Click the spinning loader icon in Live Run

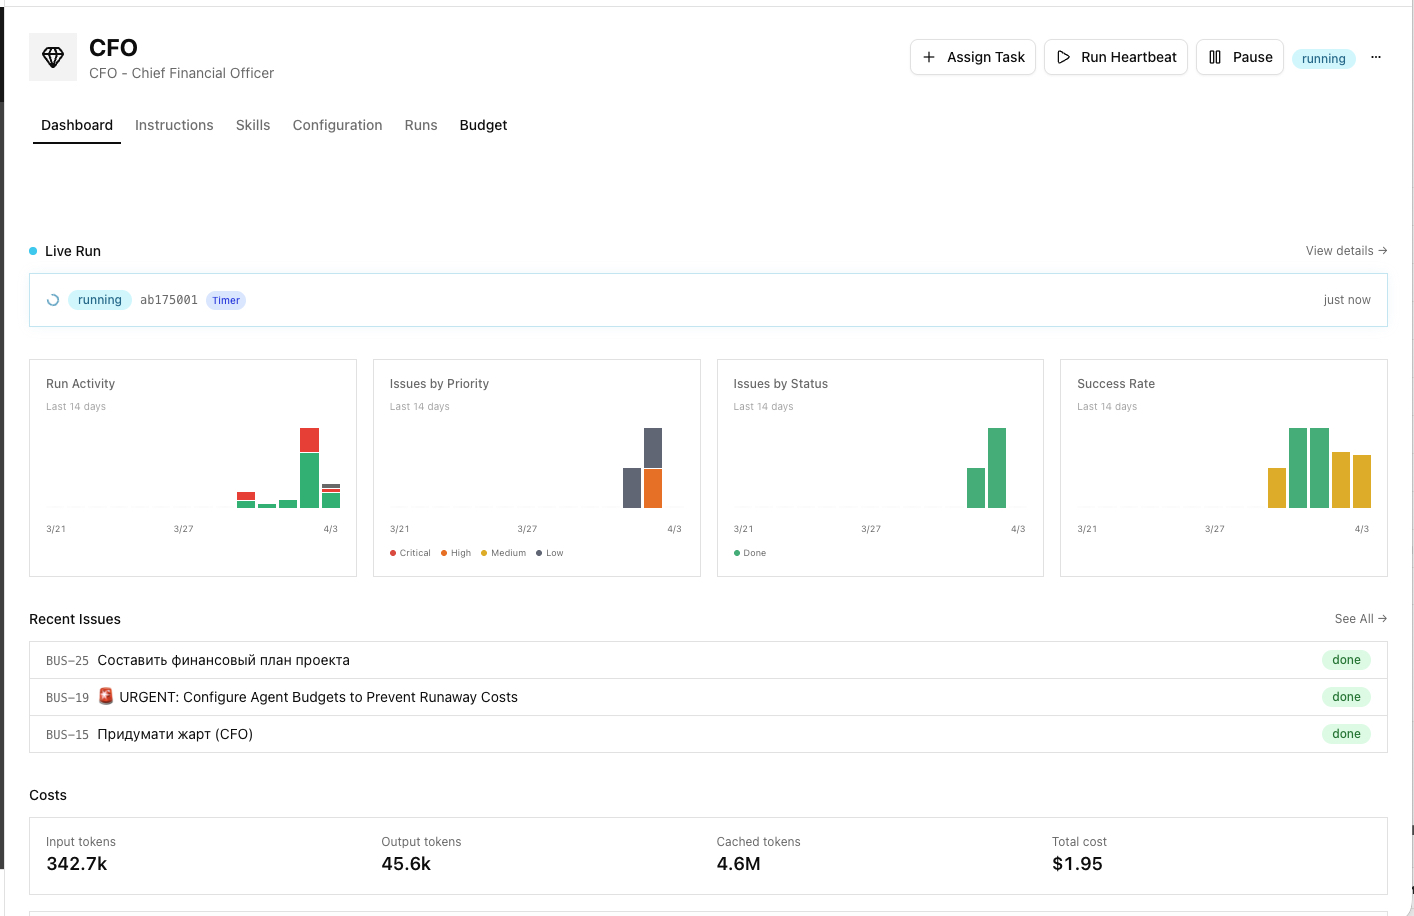point(52,299)
